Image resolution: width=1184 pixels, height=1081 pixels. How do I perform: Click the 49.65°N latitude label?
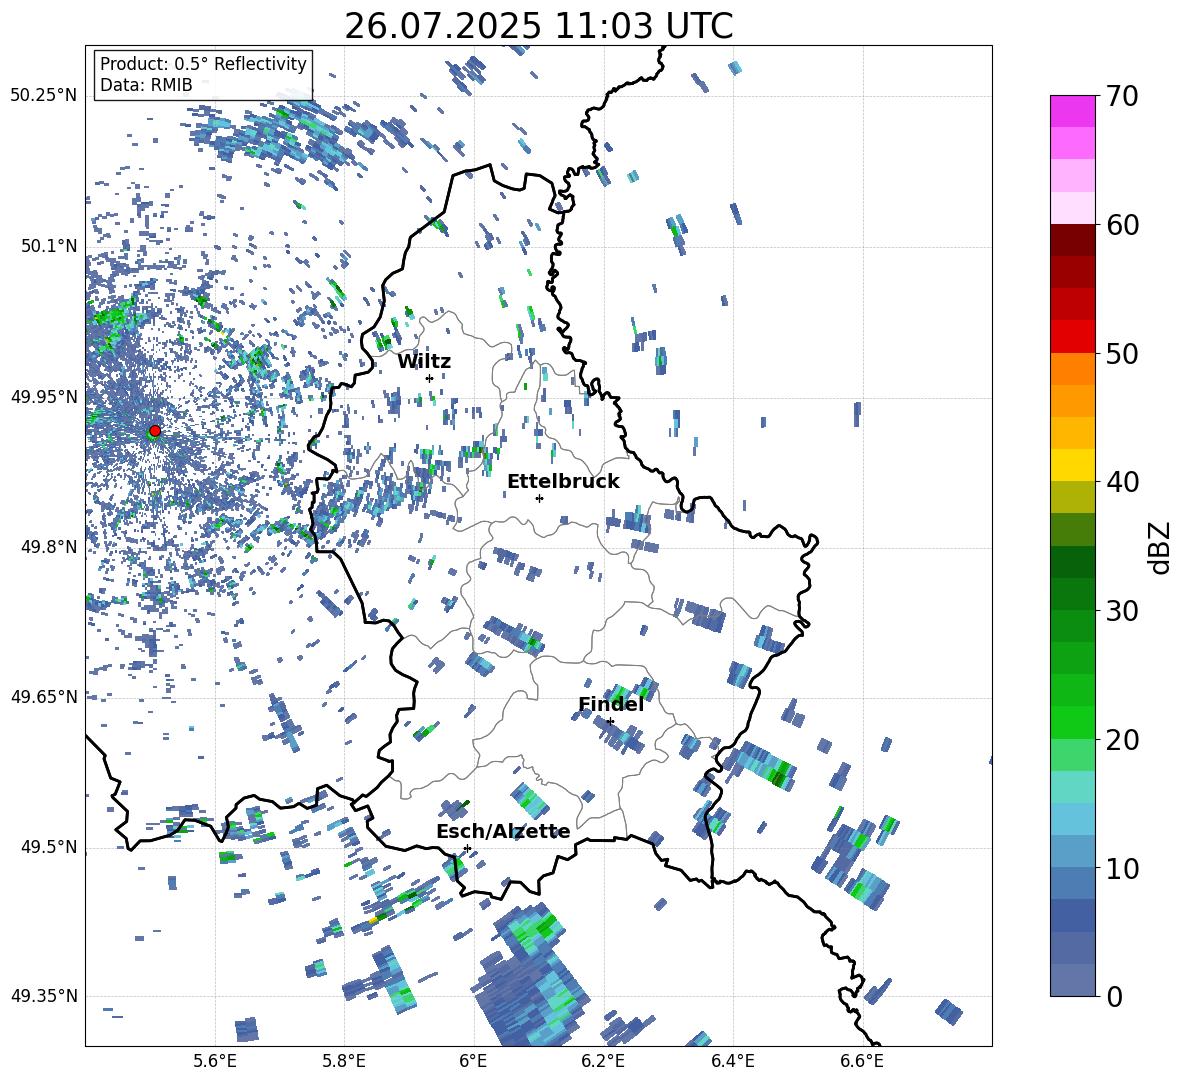44,696
